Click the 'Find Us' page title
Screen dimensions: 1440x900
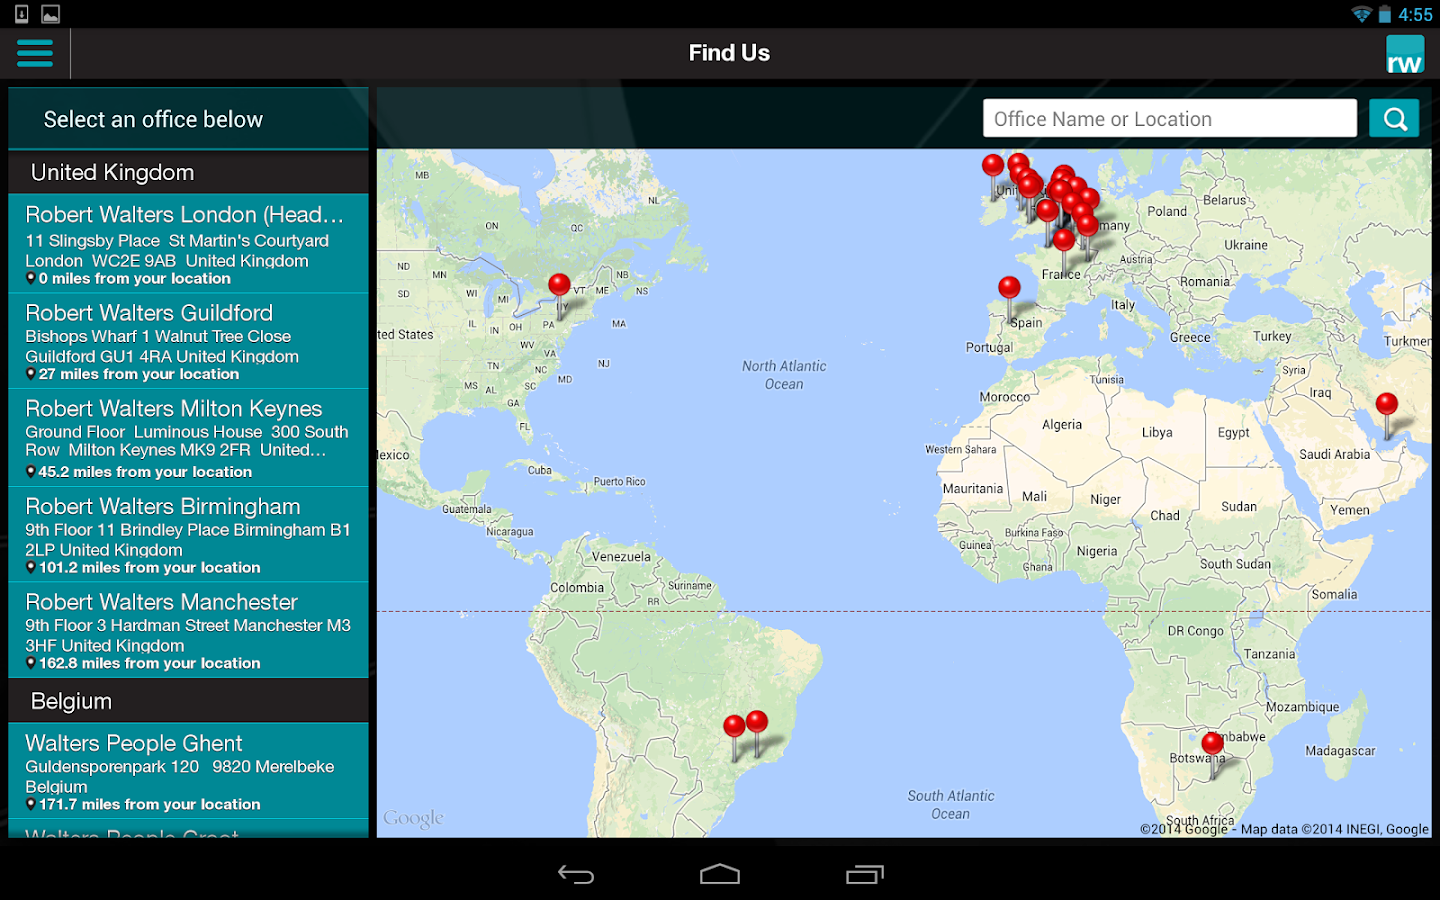click(x=729, y=53)
